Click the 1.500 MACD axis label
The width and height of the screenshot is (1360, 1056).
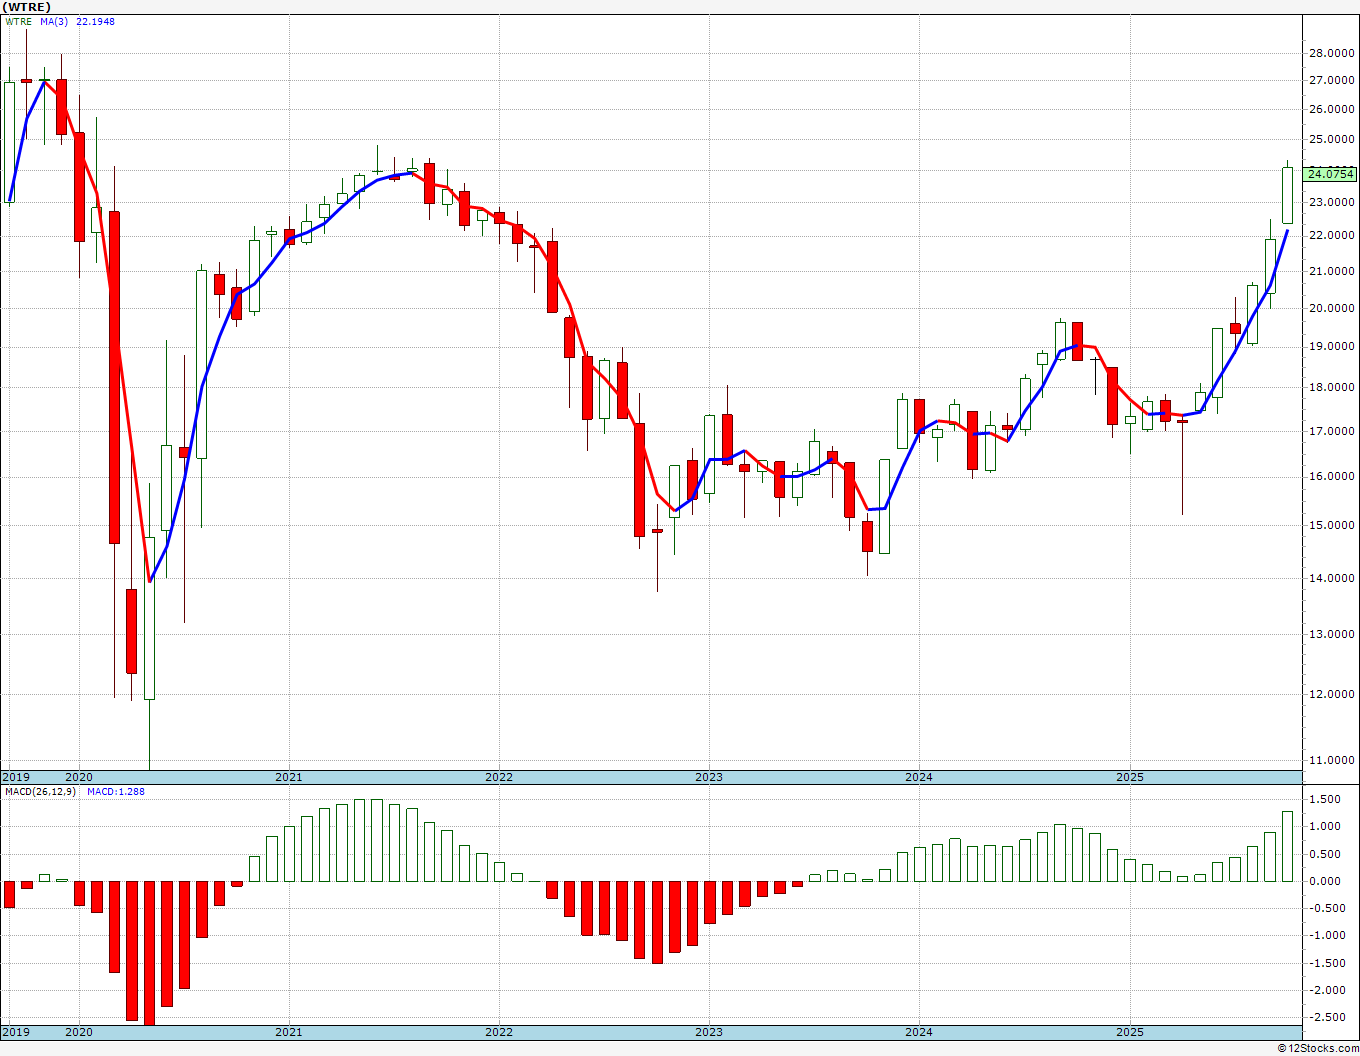1326,799
